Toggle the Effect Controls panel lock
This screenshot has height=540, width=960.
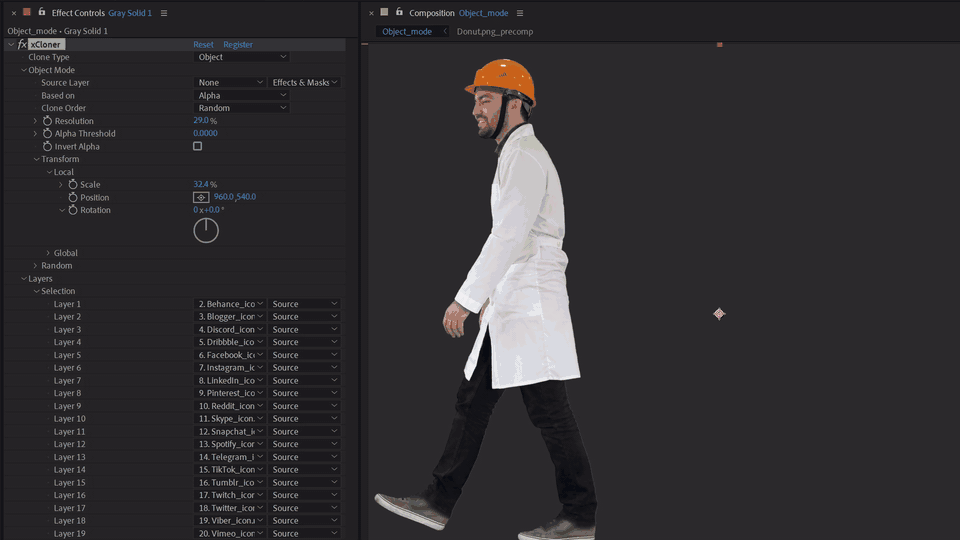click(41, 13)
